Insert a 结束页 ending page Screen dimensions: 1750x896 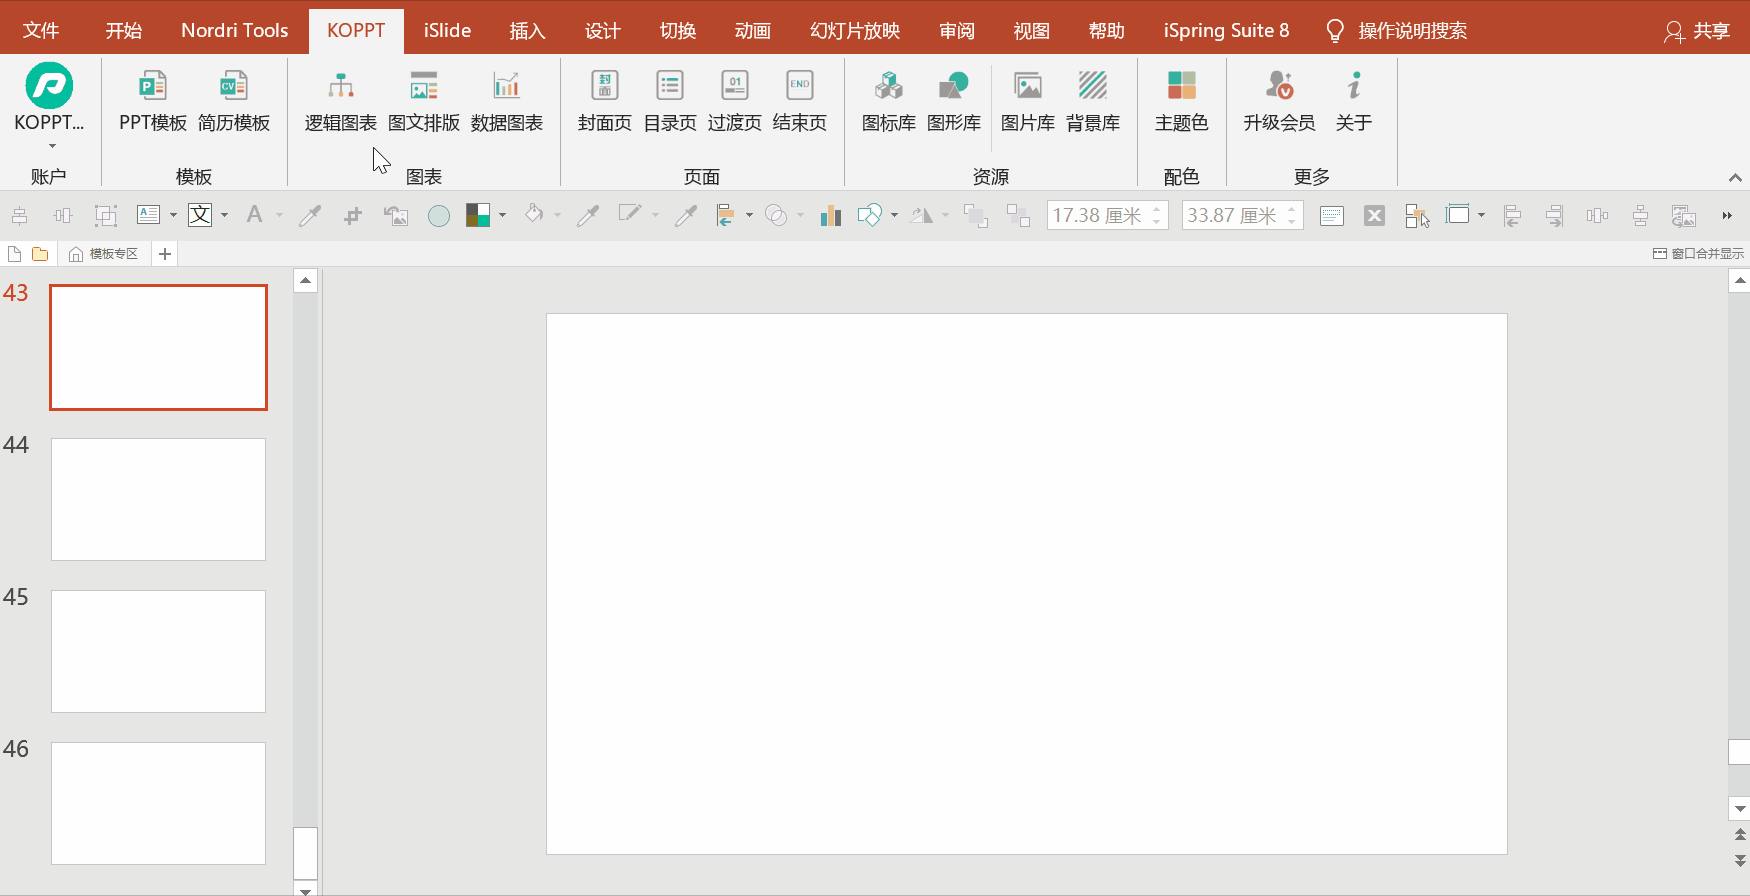coord(799,100)
